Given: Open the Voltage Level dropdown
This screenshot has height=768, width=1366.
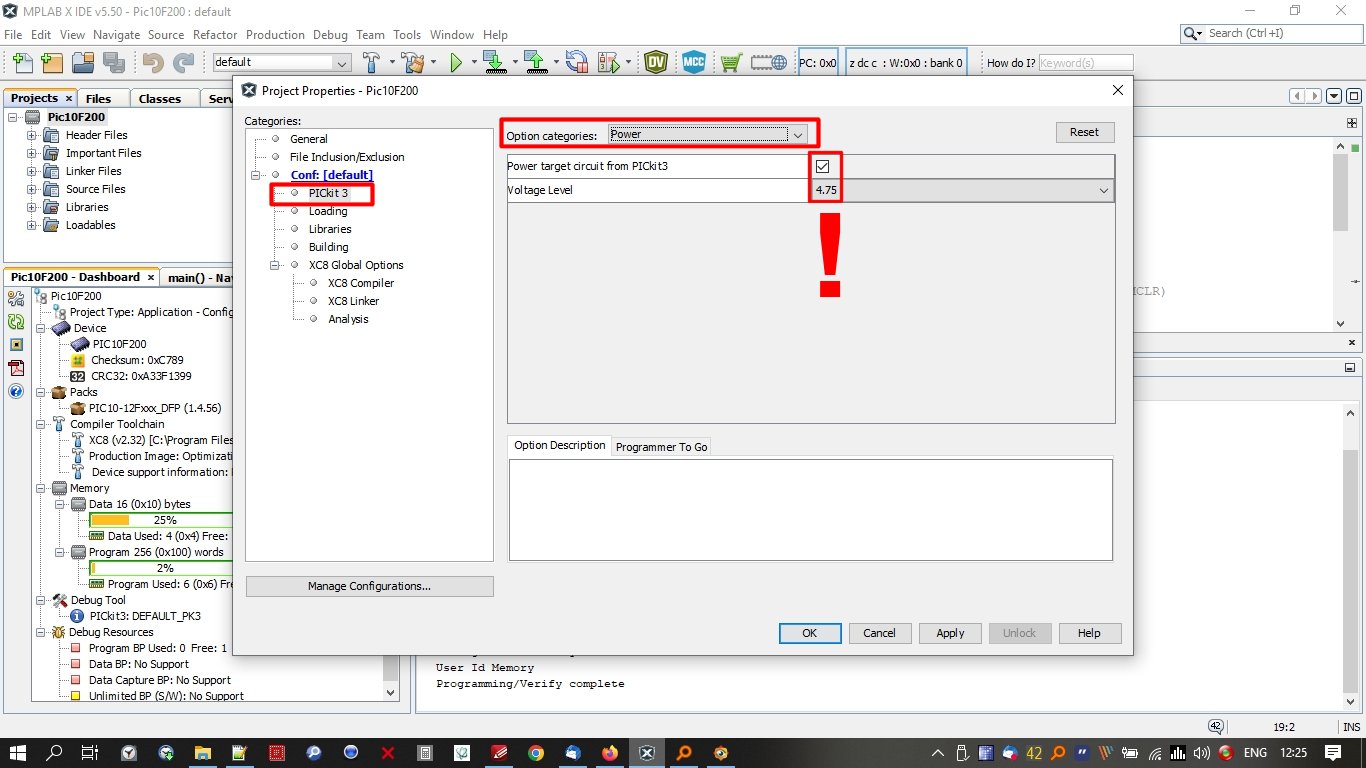Looking at the screenshot, I should tap(1104, 190).
